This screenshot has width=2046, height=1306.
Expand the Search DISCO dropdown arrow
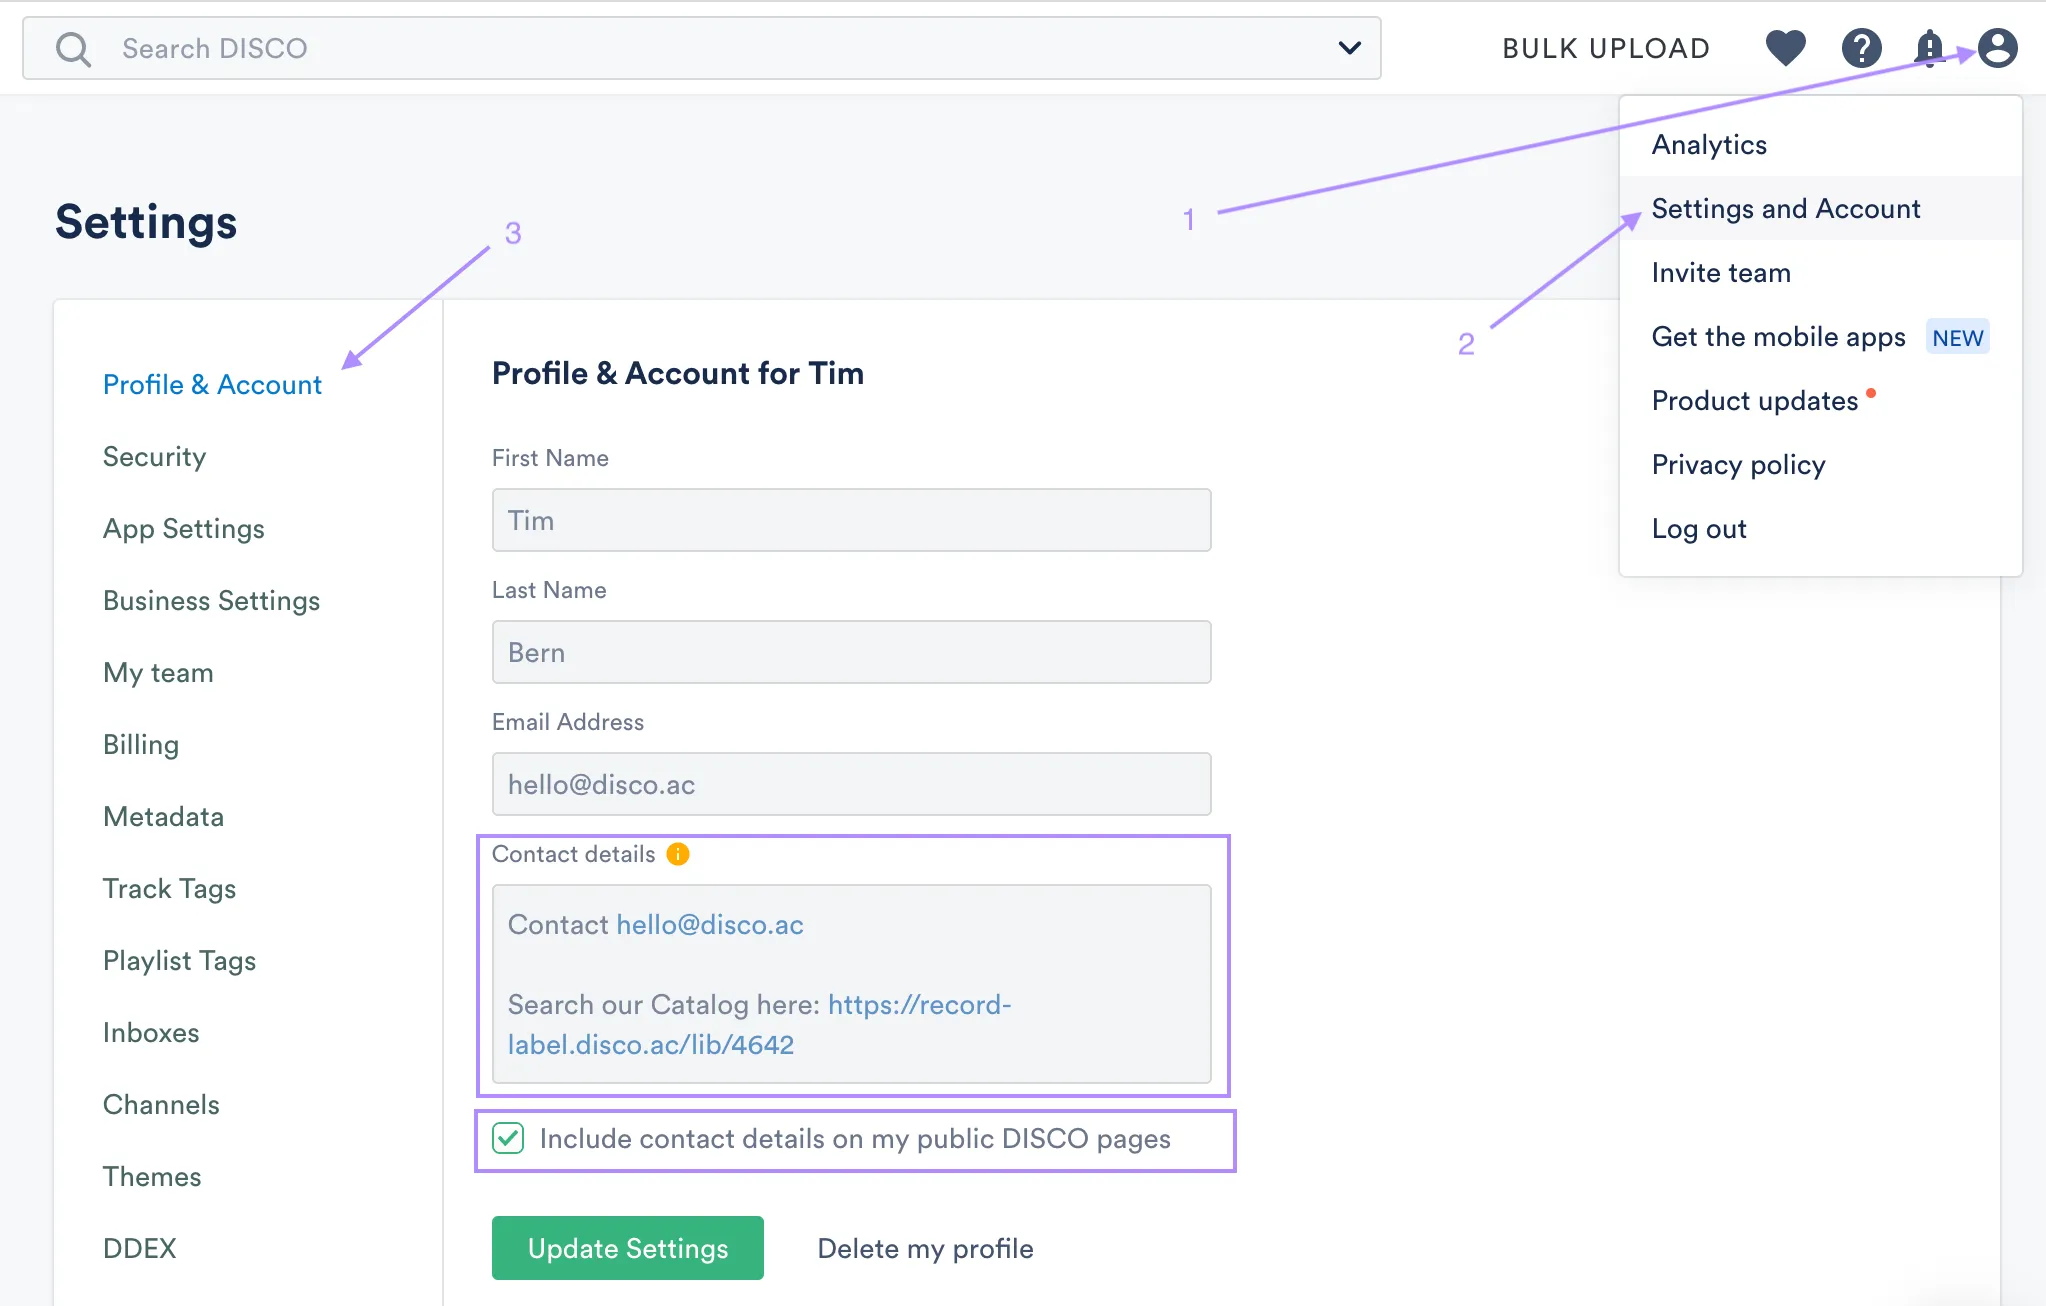[x=1349, y=48]
